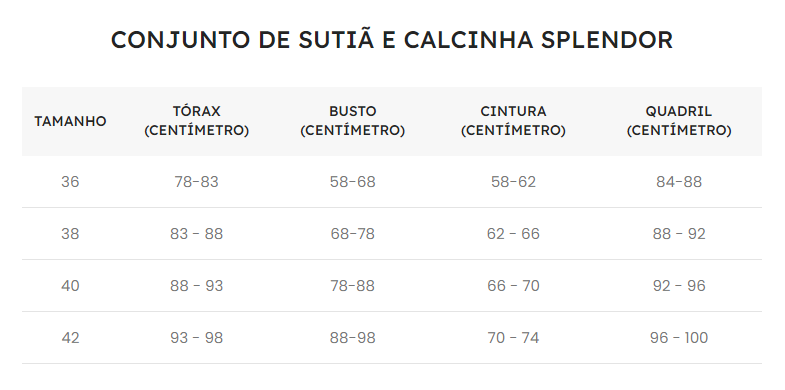Click the BUSTO (CENTÍMETRO) column header
Image resolution: width=785 pixels, height=390 pixels.
352,121
